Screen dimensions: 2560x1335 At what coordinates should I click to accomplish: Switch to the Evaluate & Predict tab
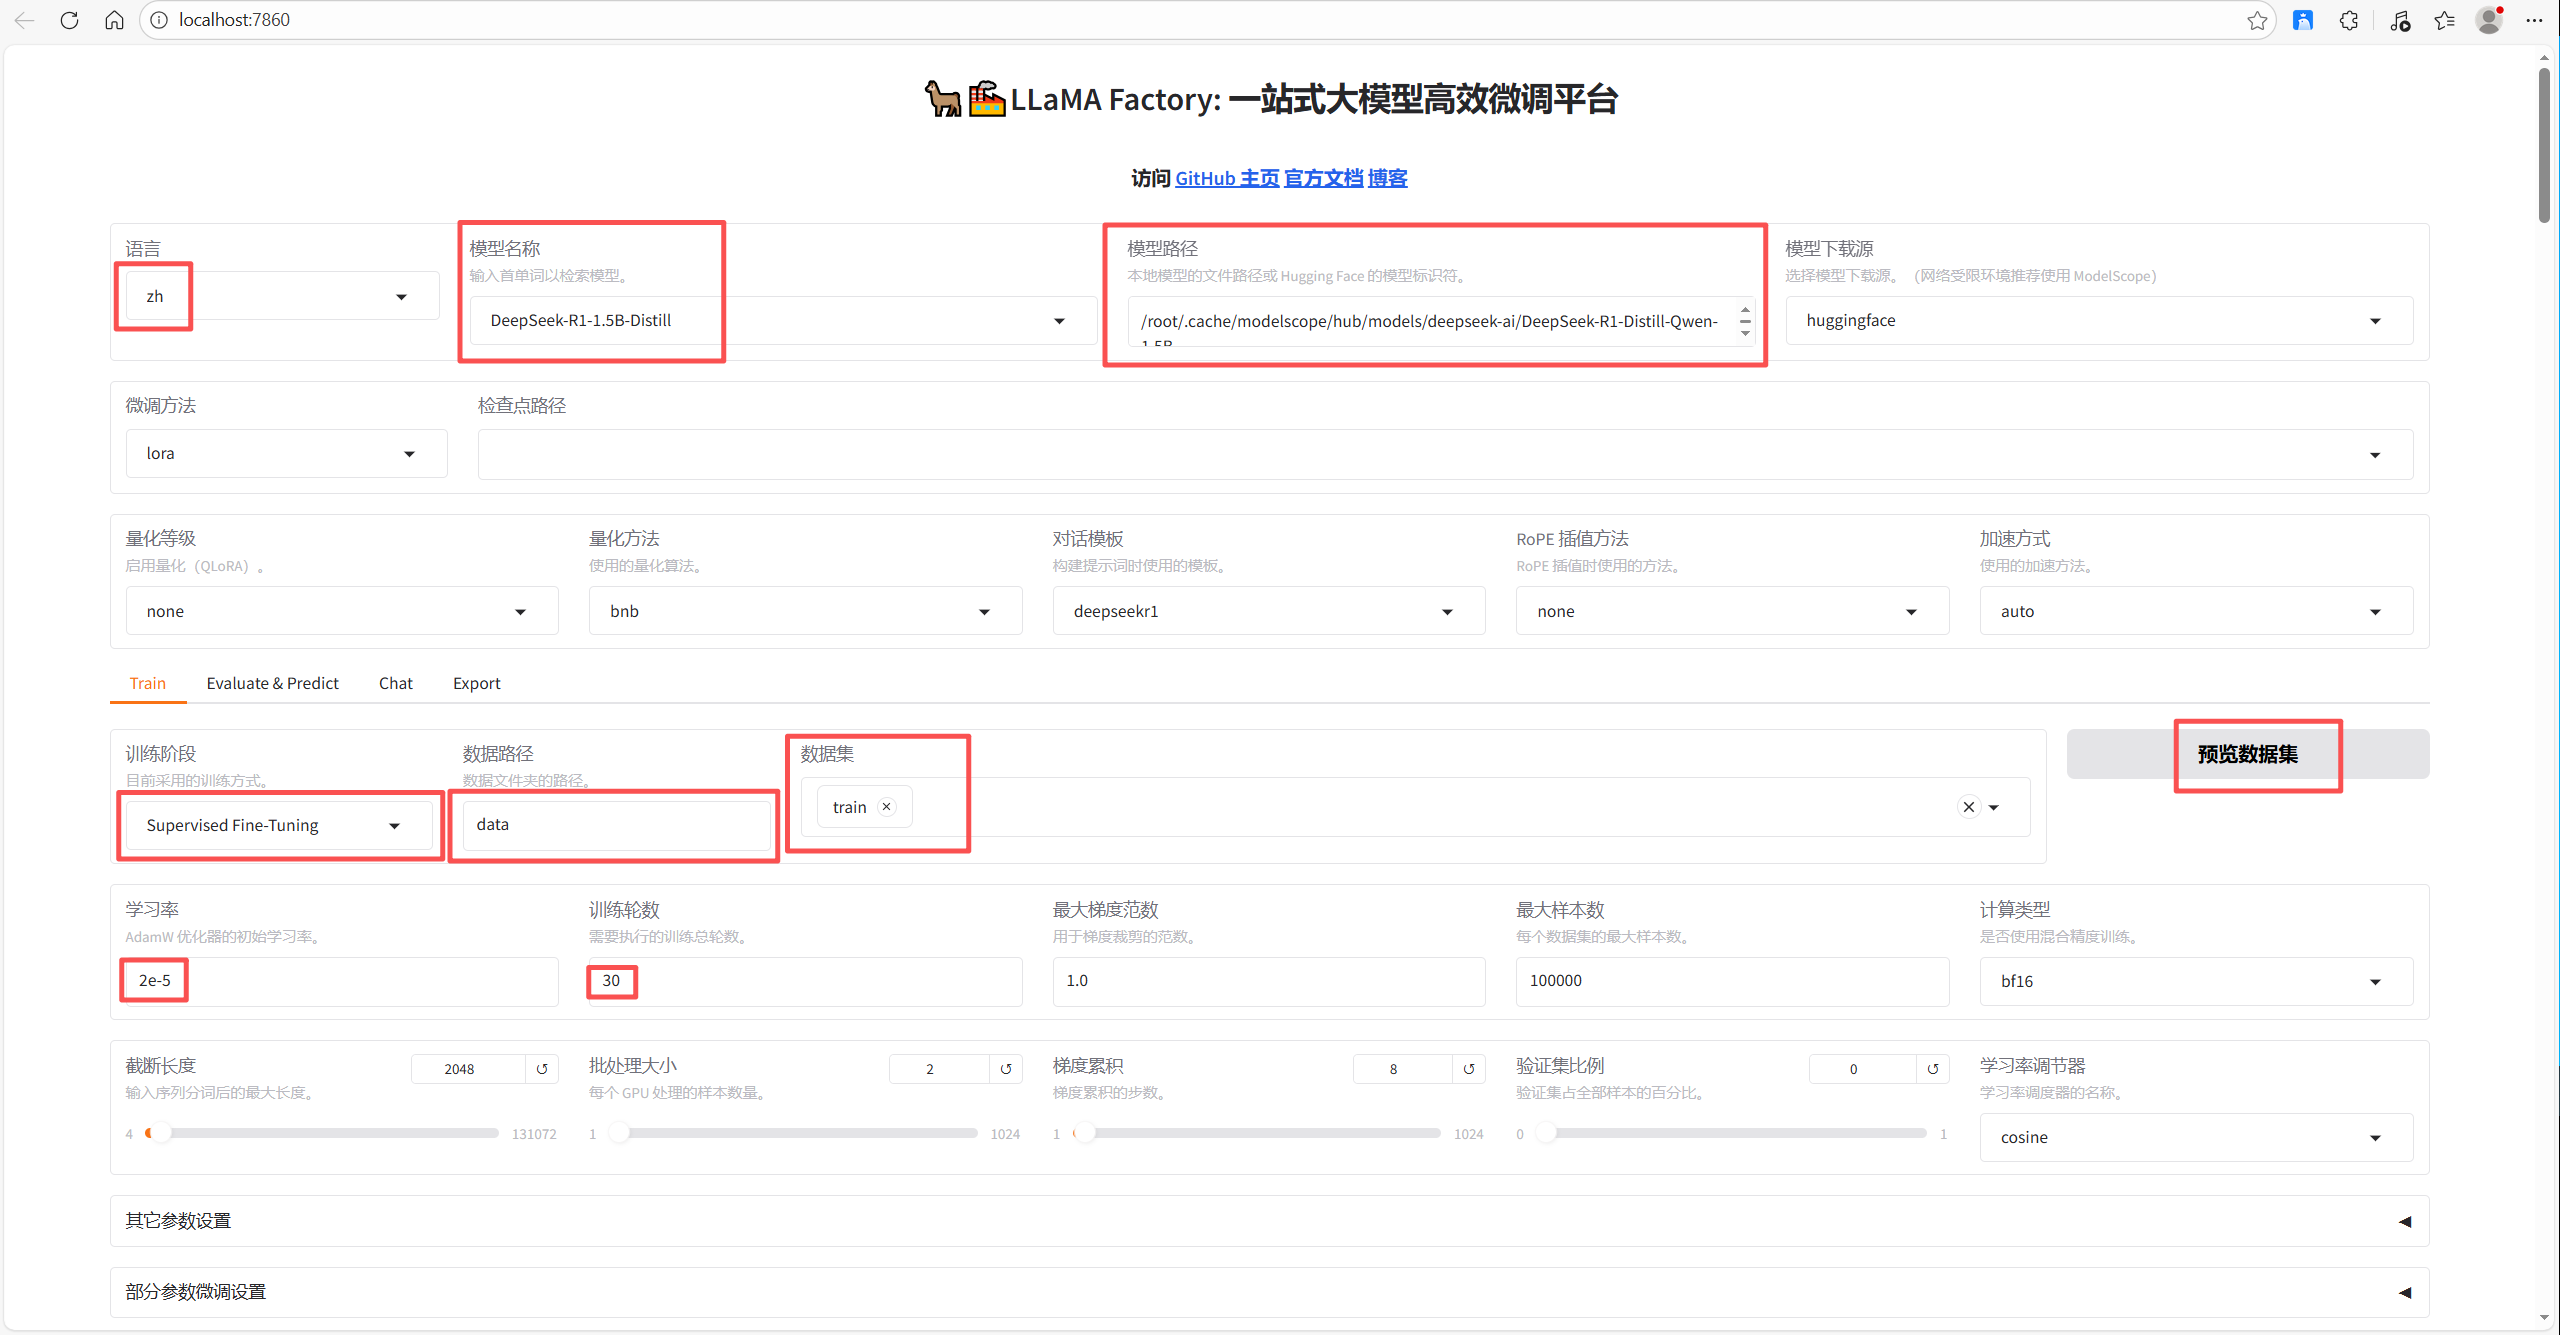272,683
